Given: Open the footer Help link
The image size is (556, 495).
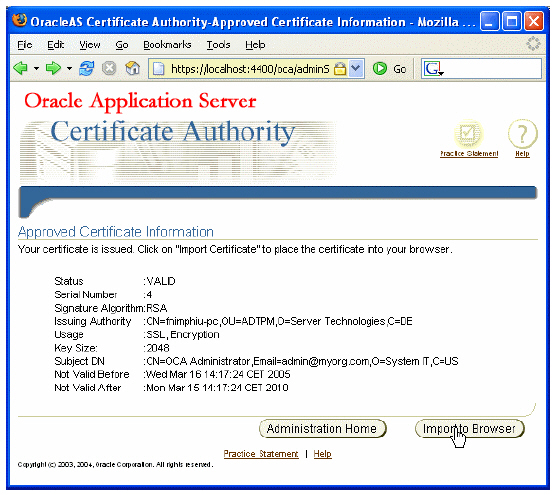Looking at the screenshot, I should 322,454.
